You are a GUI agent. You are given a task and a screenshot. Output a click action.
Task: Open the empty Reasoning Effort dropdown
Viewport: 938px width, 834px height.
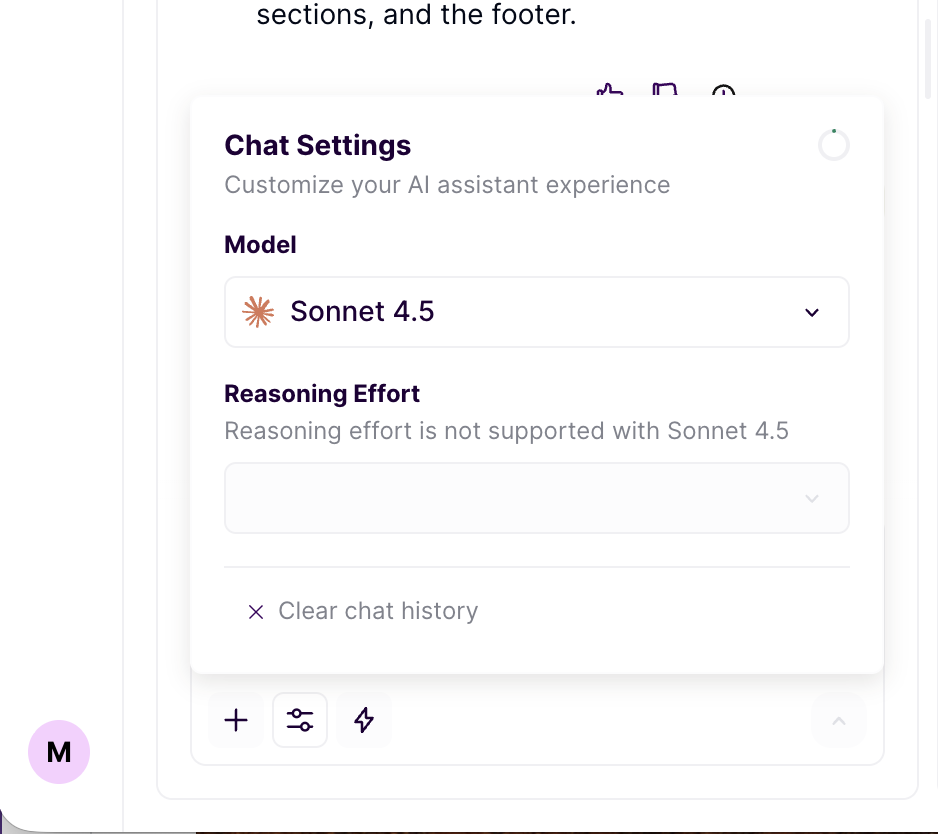[x=536, y=498]
